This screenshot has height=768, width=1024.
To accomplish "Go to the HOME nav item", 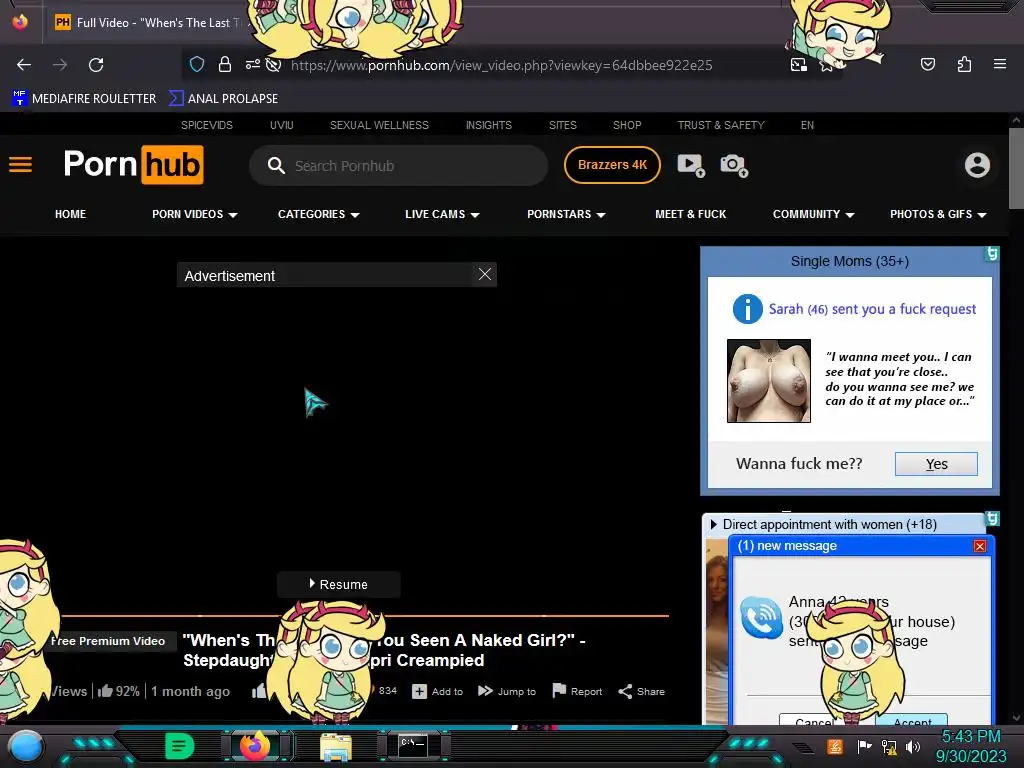I will 71,214.
